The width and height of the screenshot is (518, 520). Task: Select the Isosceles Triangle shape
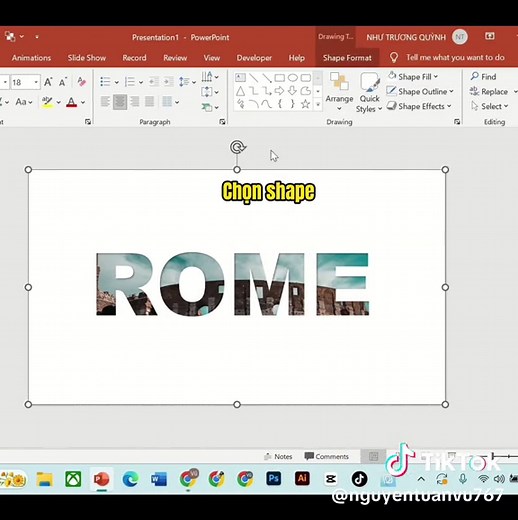point(240,91)
